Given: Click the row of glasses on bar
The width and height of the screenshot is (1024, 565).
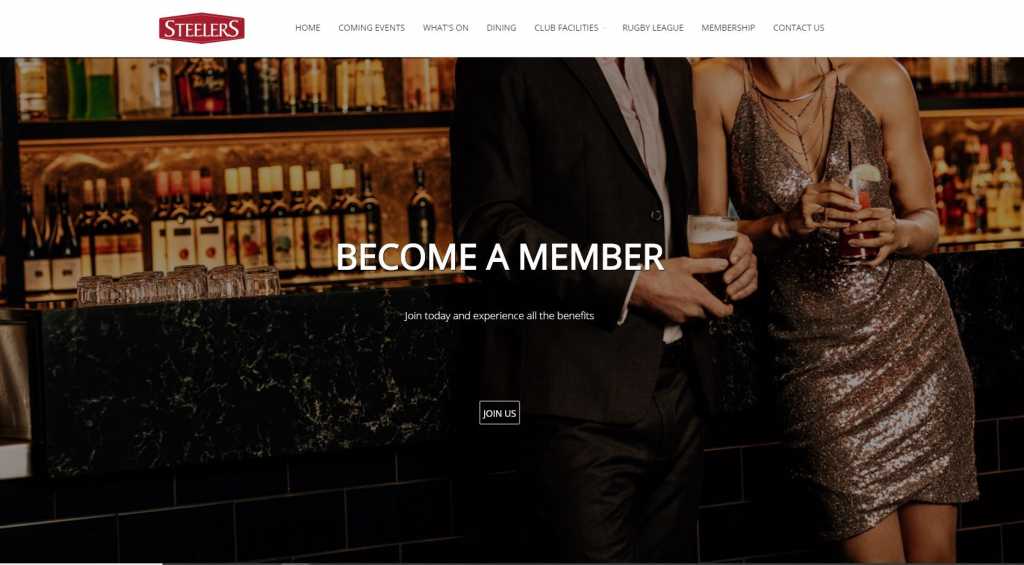Looking at the screenshot, I should 178,285.
